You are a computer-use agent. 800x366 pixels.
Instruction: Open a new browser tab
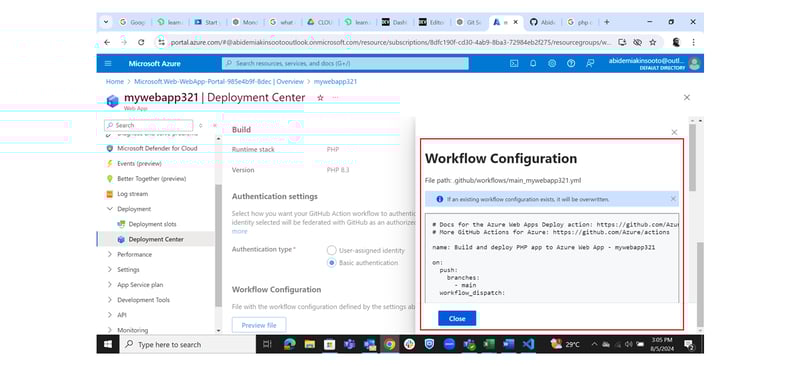pos(607,22)
